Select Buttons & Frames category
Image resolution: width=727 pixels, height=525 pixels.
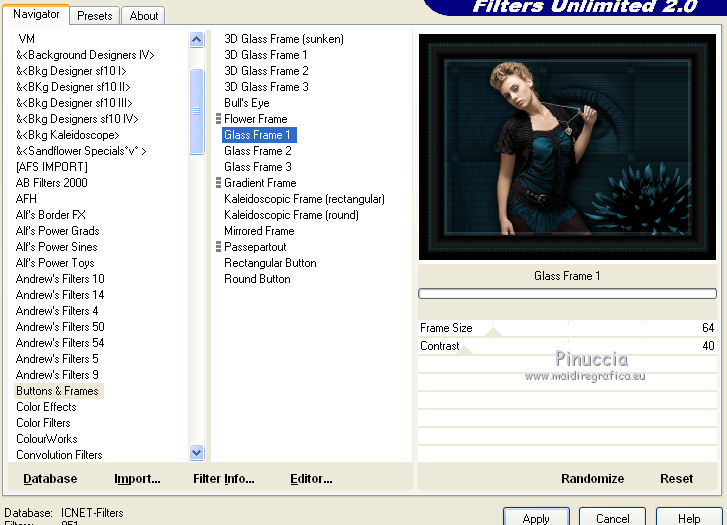point(58,391)
